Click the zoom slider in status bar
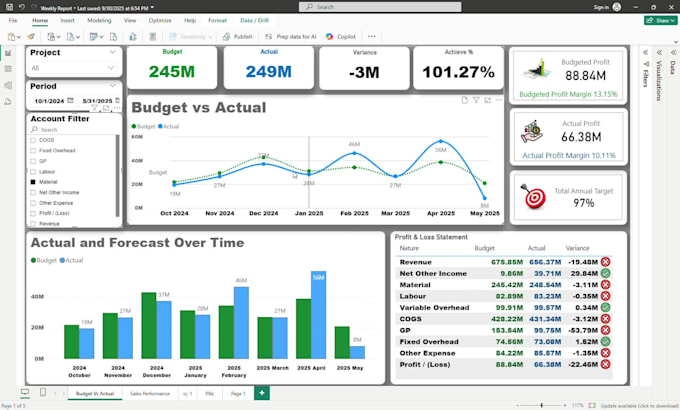This screenshot has height=410, width=680. tap(542, 406)
